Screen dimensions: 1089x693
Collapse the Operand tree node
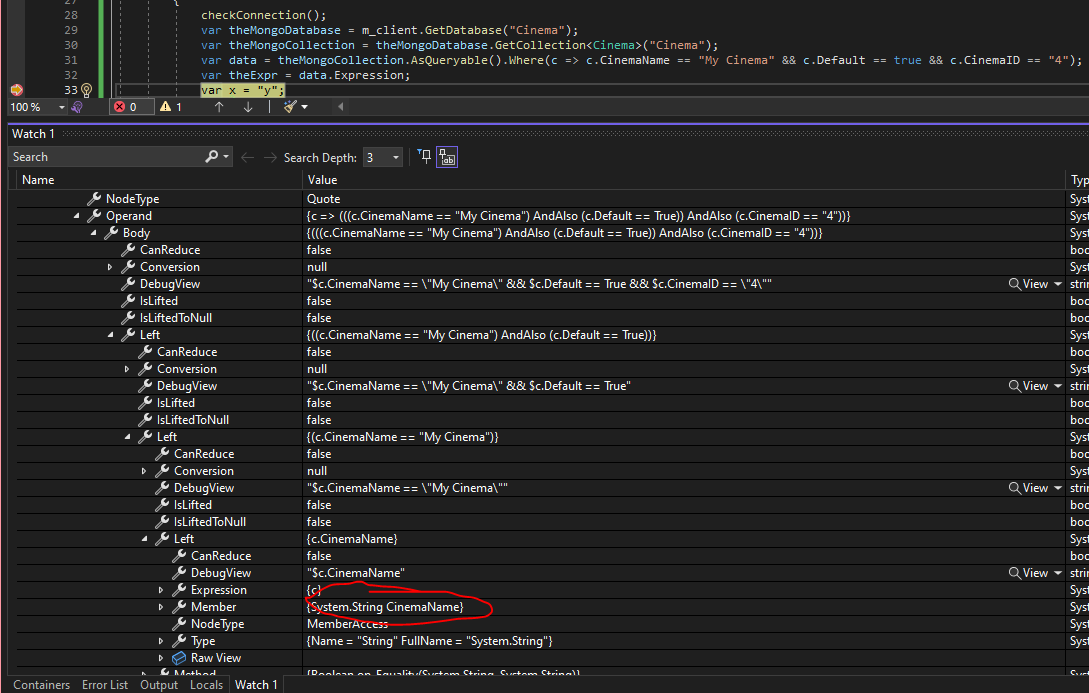77,216
